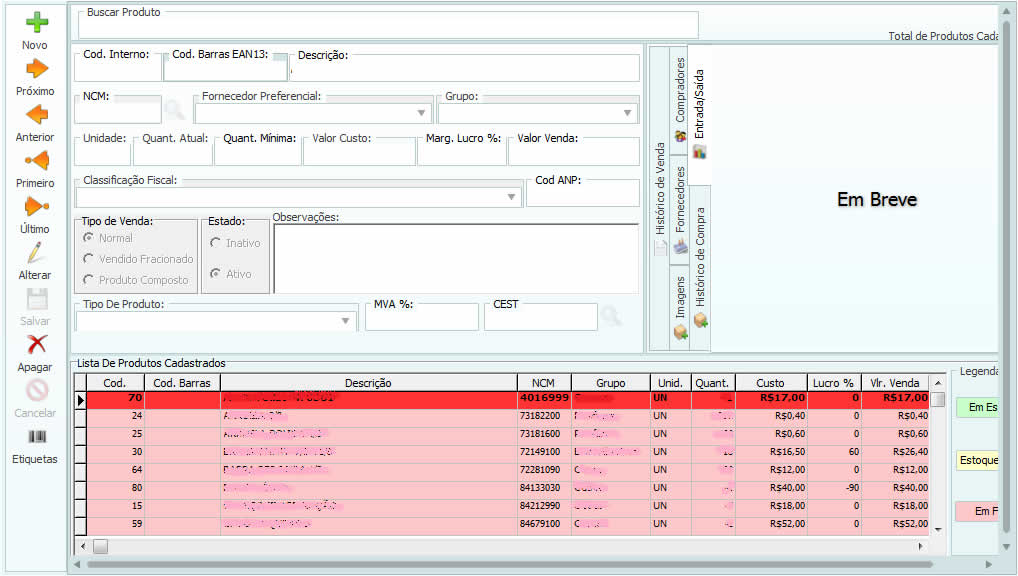Select the Vendido Fracionado radio option
The width and height of the screenshot is (1018, 576).
click(89, 259)
